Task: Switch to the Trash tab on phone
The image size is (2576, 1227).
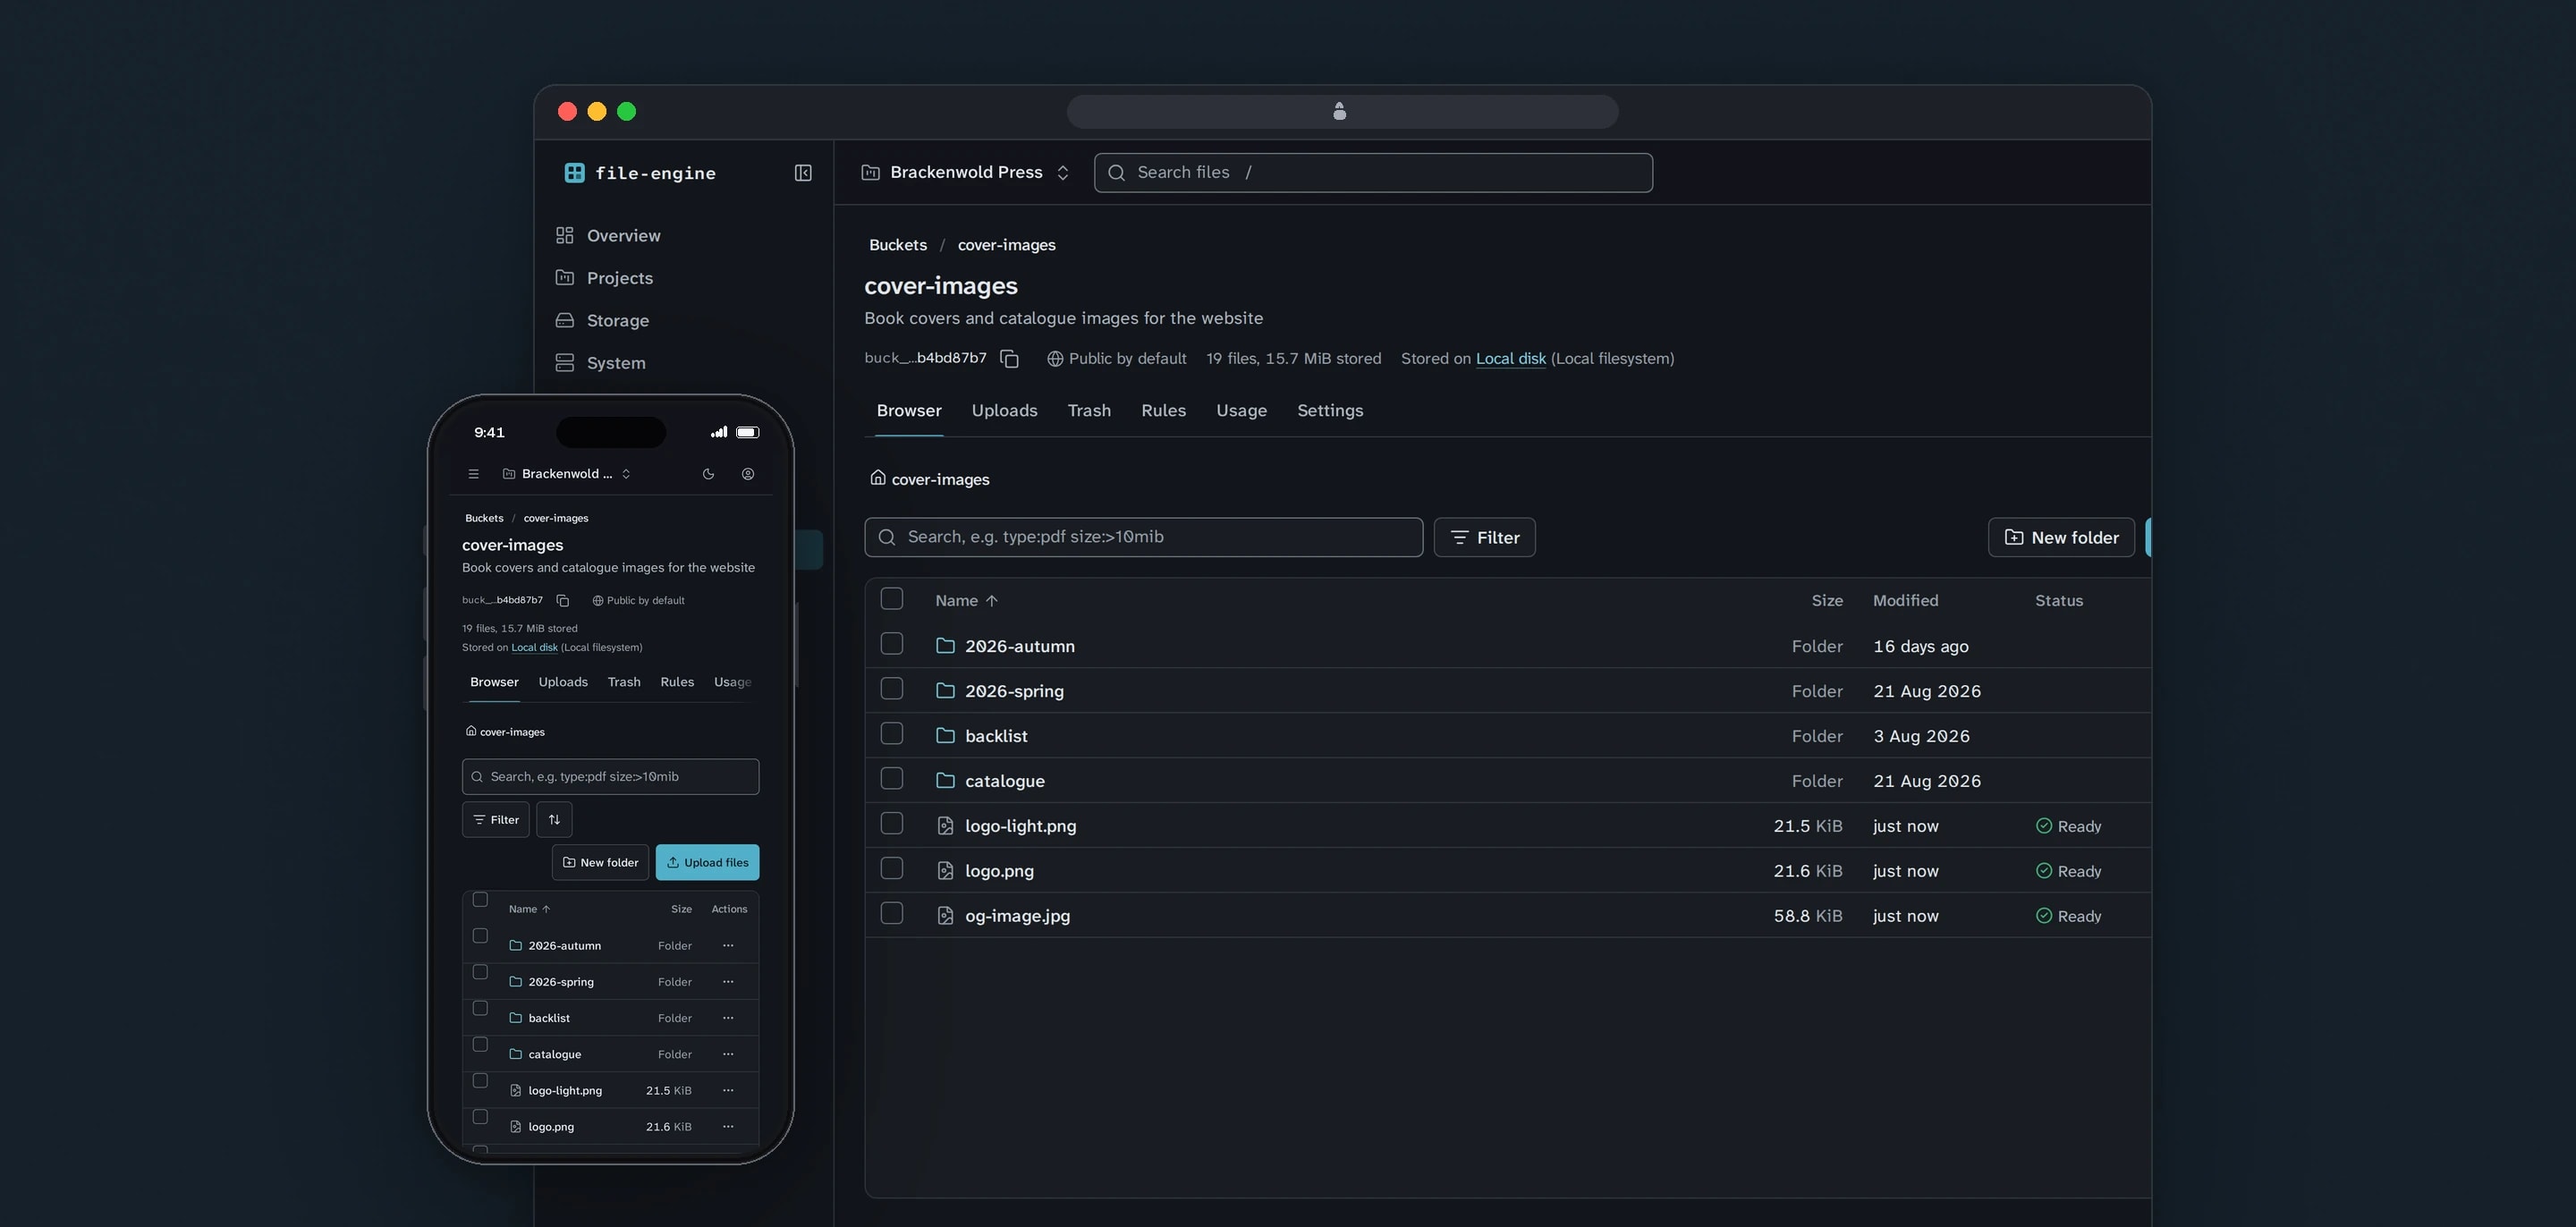Action: (624, 682)
